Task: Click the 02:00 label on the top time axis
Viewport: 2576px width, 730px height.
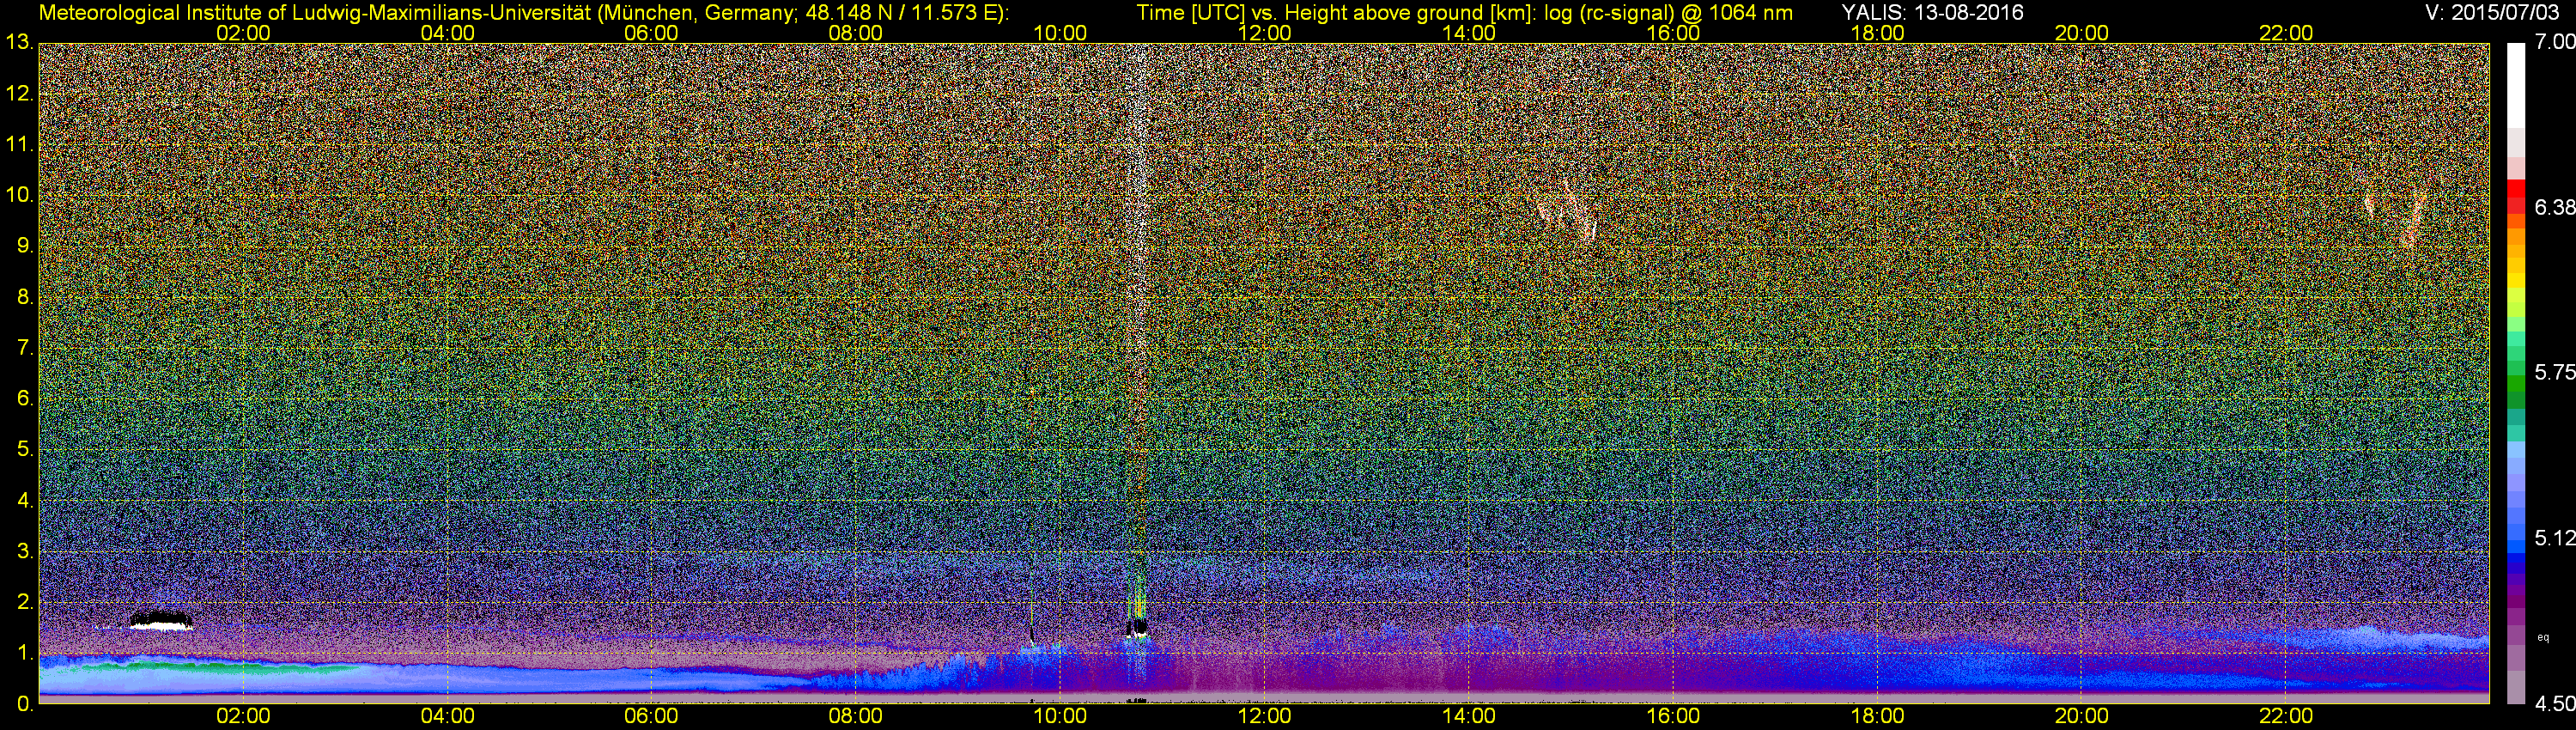Action: pos(243,33)
